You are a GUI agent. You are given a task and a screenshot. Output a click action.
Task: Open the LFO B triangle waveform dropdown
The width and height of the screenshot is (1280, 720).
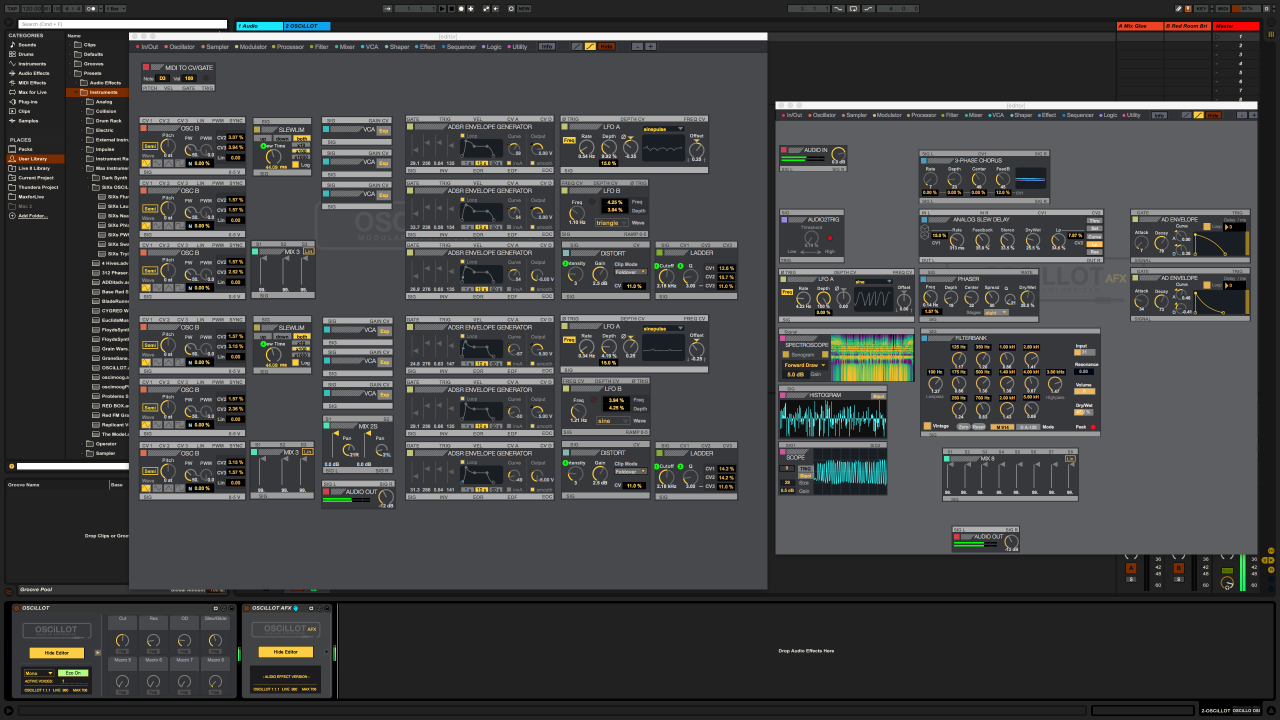pyautogui.click(x=612, y=223)
